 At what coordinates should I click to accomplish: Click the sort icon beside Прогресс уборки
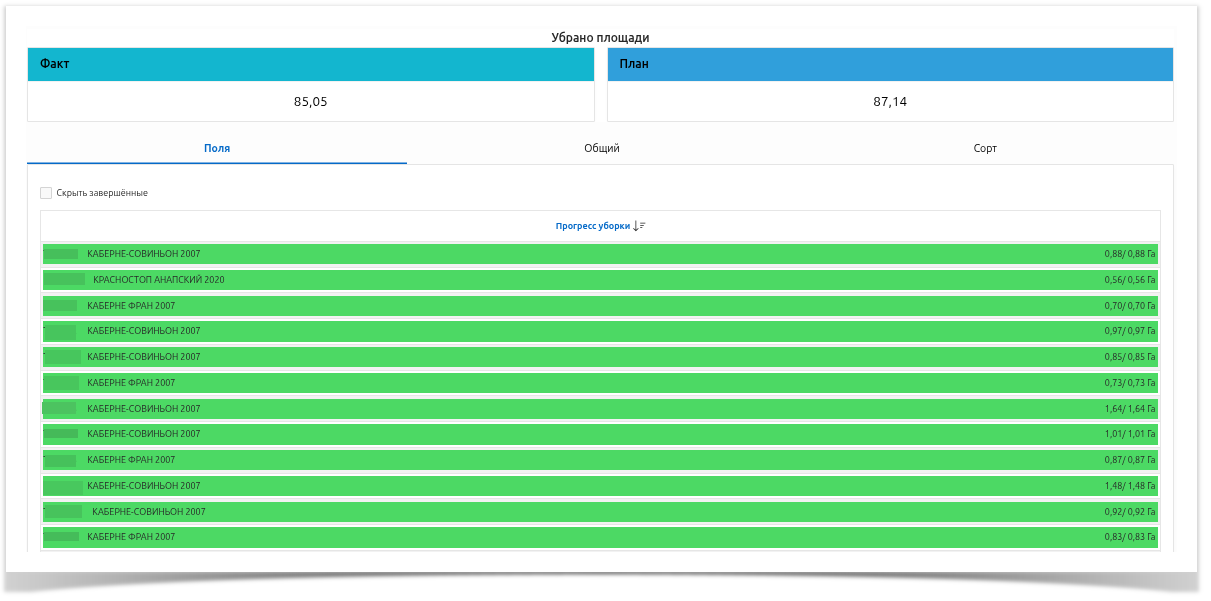[x=640, y=226]
